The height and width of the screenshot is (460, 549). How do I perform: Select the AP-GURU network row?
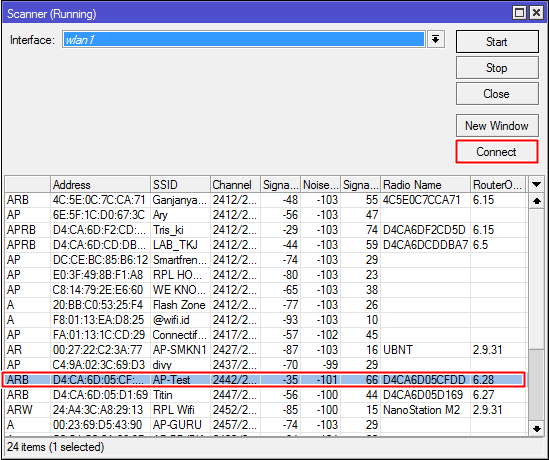point(265,425)
